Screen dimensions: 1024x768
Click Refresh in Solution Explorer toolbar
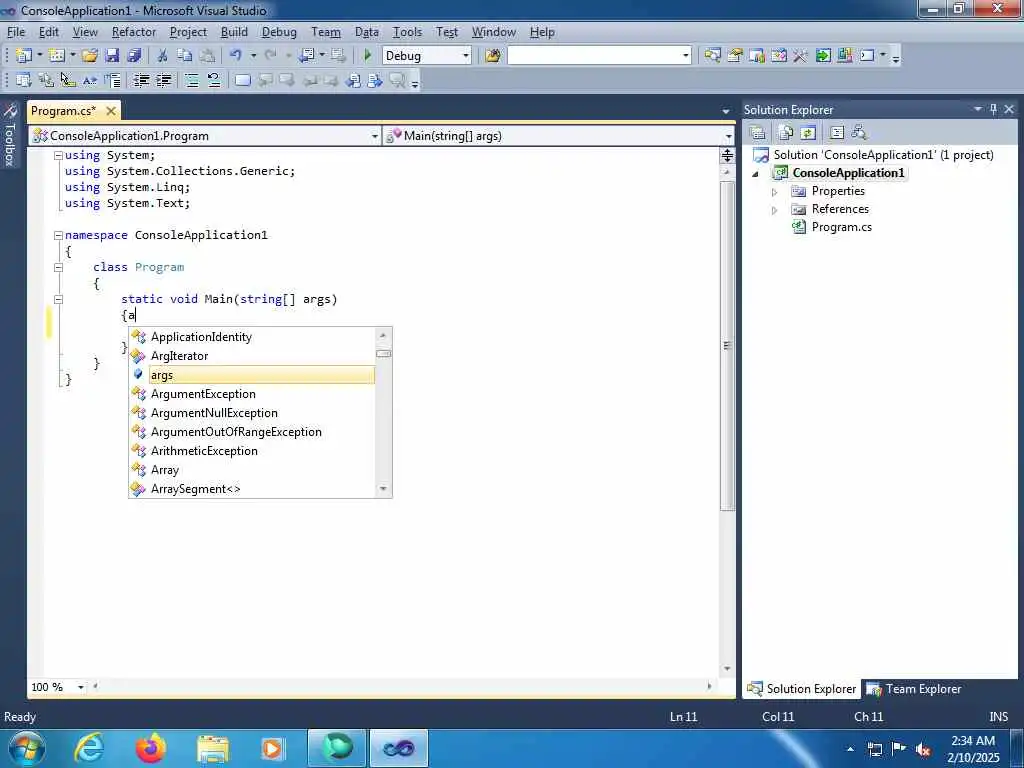[x=808, y=133]
